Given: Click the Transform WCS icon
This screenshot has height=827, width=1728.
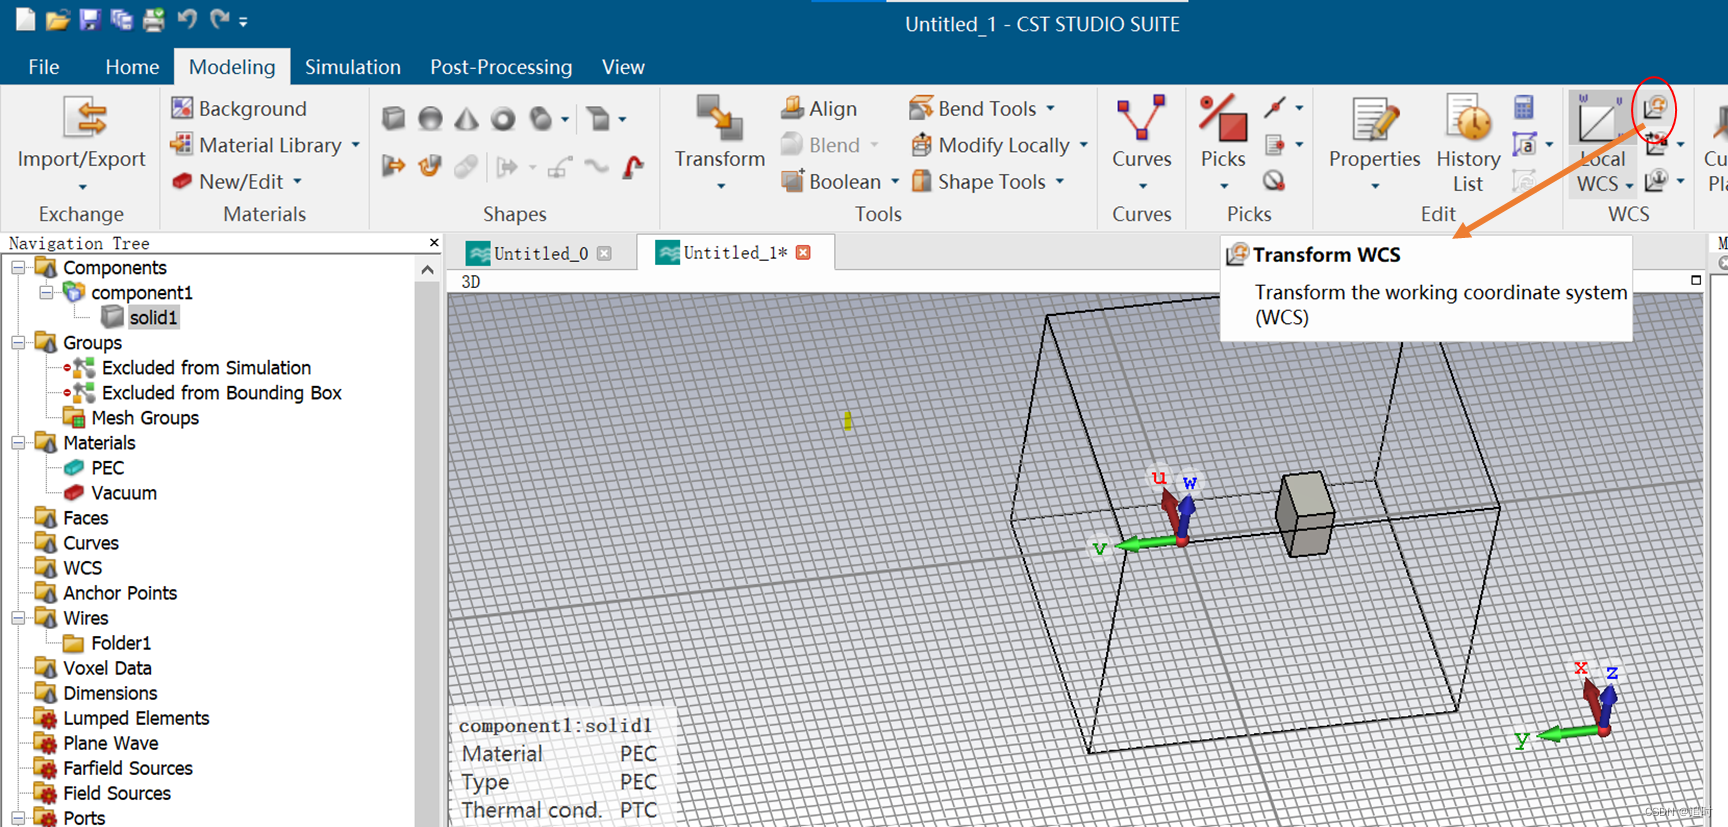Looking at the screenshot, I should 1656,107.
